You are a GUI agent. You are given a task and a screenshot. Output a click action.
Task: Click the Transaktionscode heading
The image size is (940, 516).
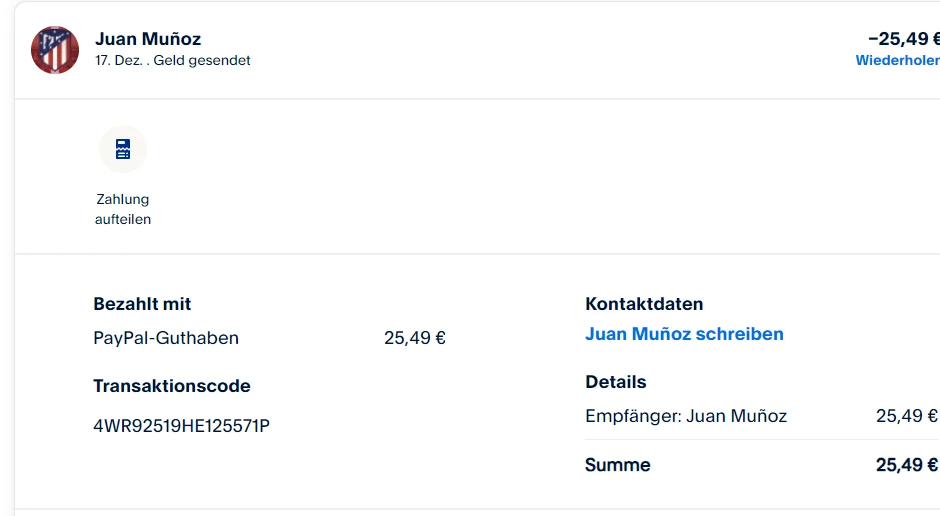click(x=172, y=386)
